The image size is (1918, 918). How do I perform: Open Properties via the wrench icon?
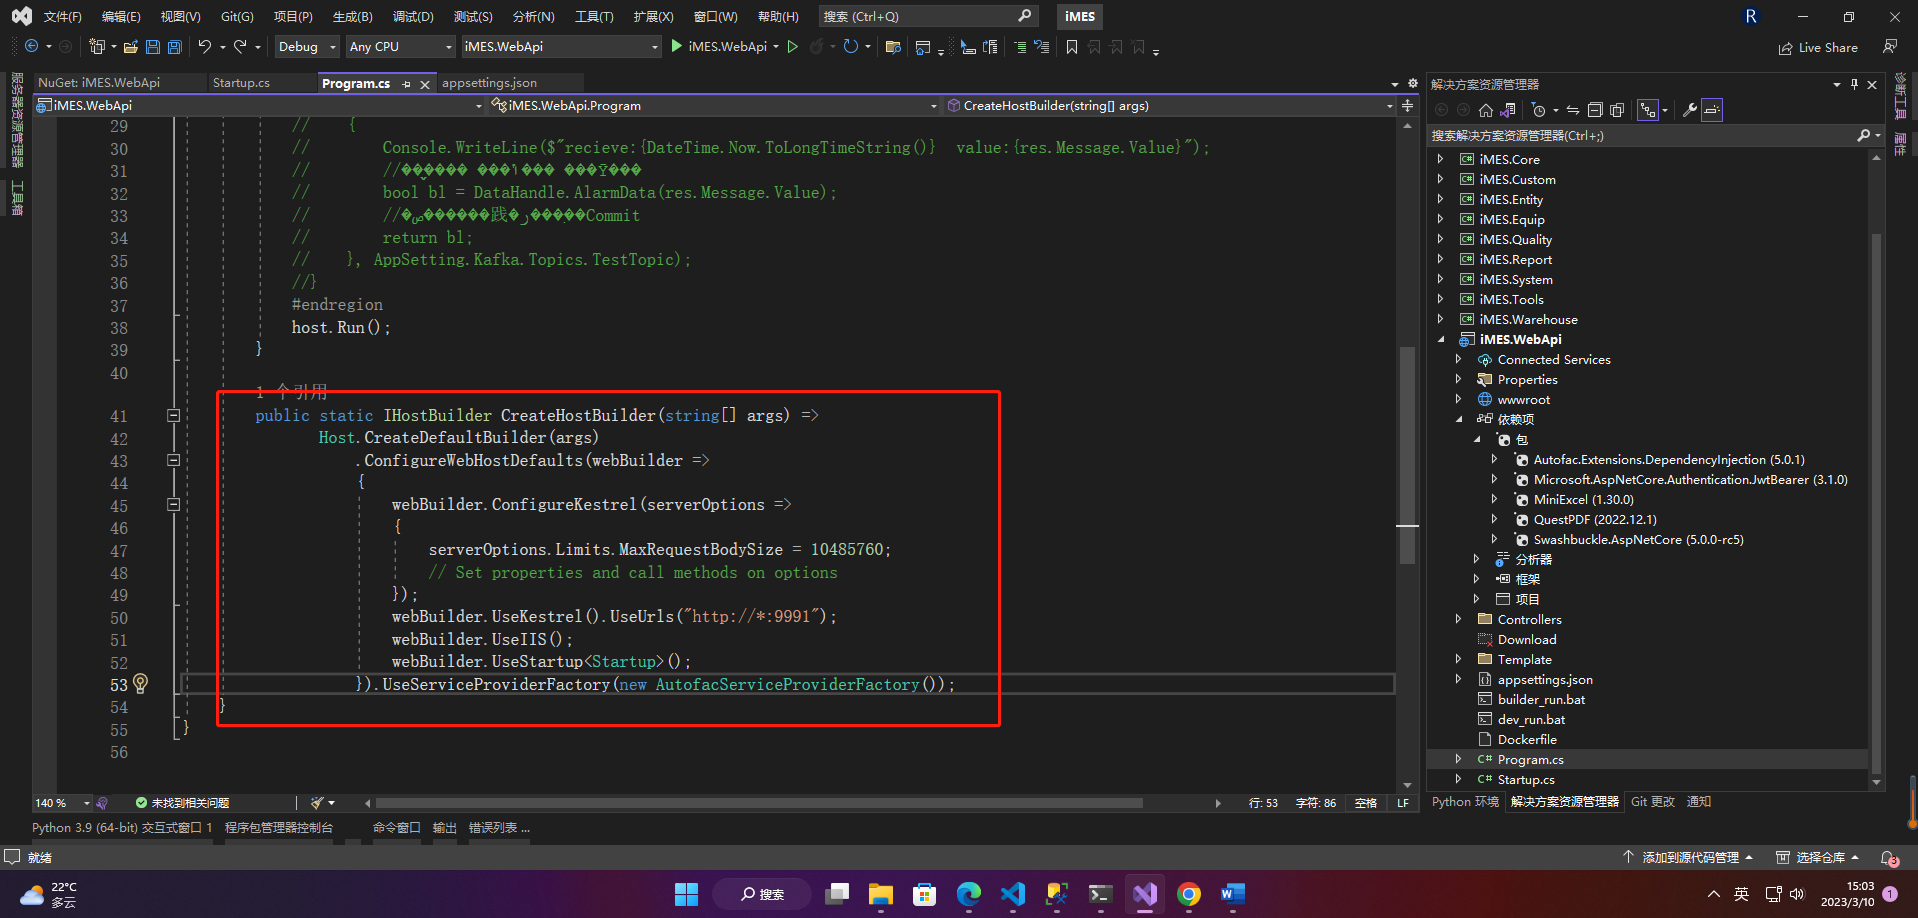[1690, 110]
